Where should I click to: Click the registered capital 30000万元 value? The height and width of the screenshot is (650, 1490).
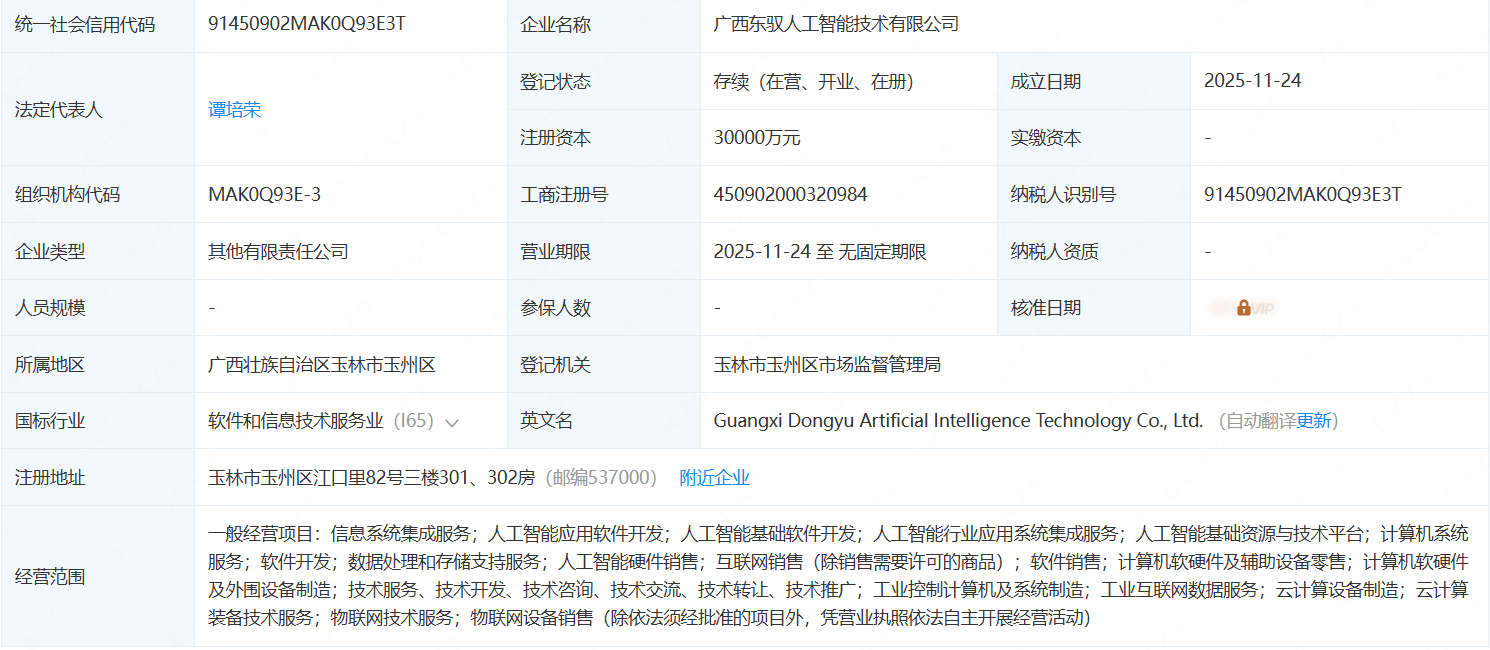(x=756, y=138)
